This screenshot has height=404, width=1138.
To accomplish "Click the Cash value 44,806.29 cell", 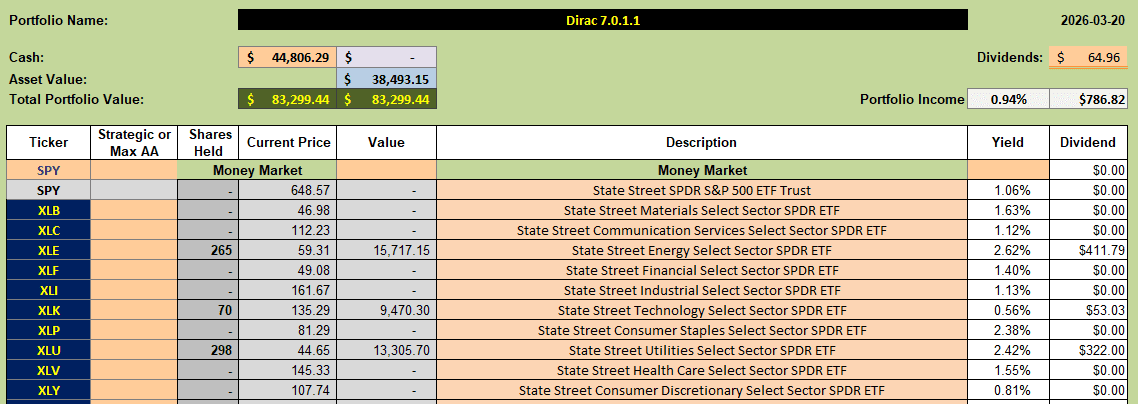I will click(x=287, y=57).
